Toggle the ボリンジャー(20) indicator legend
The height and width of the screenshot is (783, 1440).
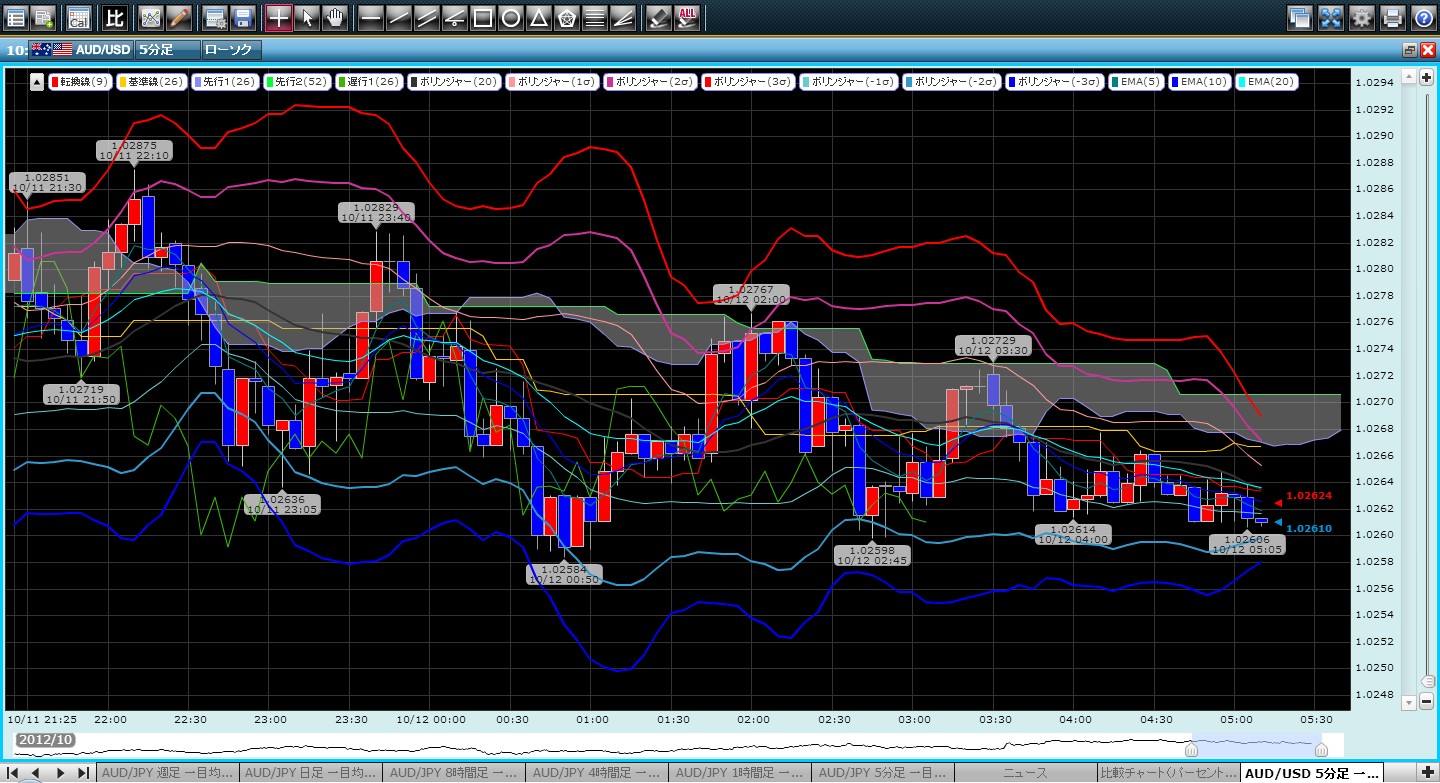point(452,82)
